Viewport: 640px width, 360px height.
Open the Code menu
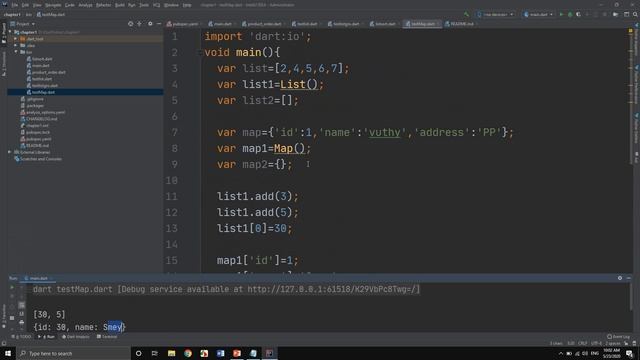point(70,5)
